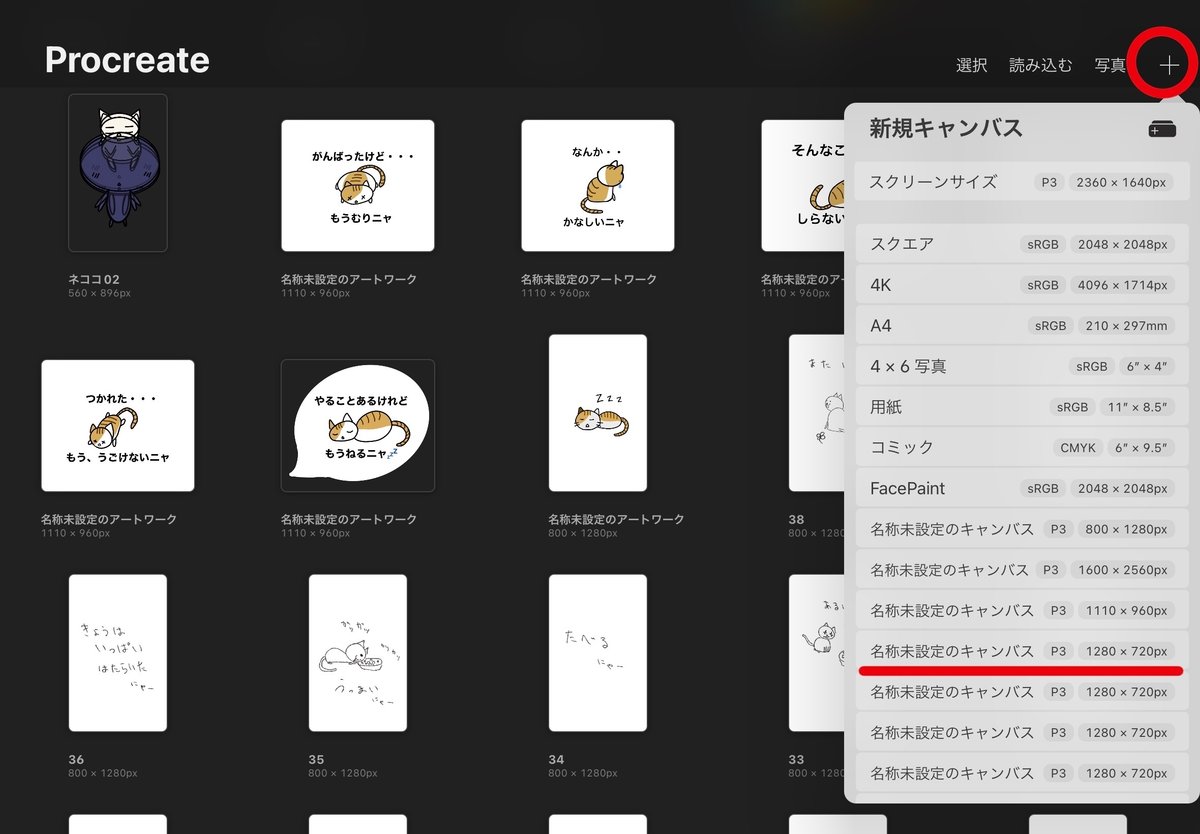Tap the title label 34
This screenshot has height=834, width=1200.
557,760
